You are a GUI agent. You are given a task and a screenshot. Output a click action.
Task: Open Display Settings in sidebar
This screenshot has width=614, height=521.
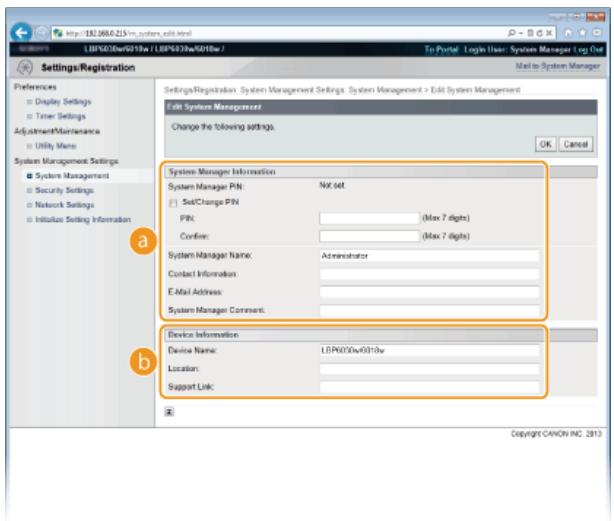pyautogui.click(x=63, y=102)
